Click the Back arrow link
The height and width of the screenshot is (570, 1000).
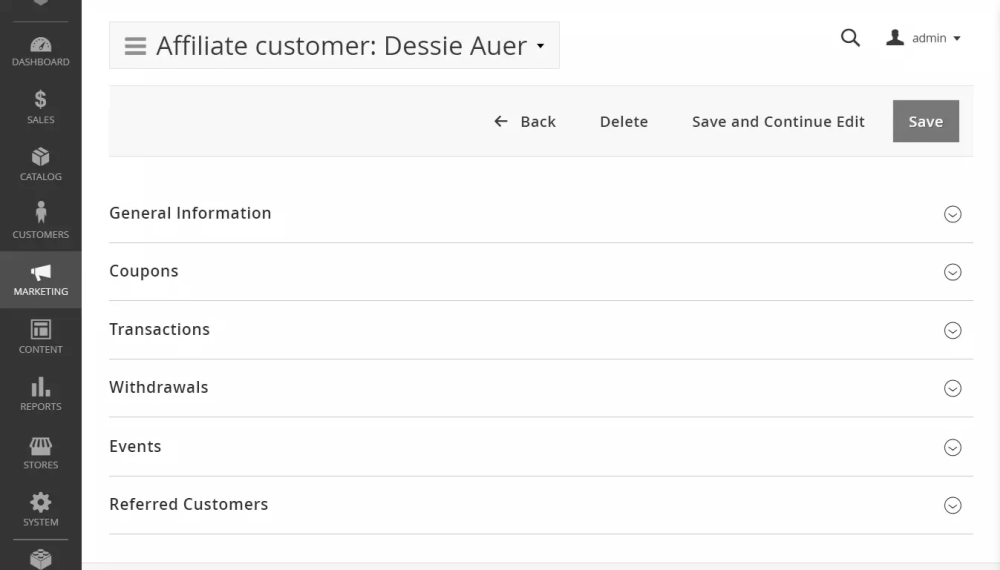[525, 121]
